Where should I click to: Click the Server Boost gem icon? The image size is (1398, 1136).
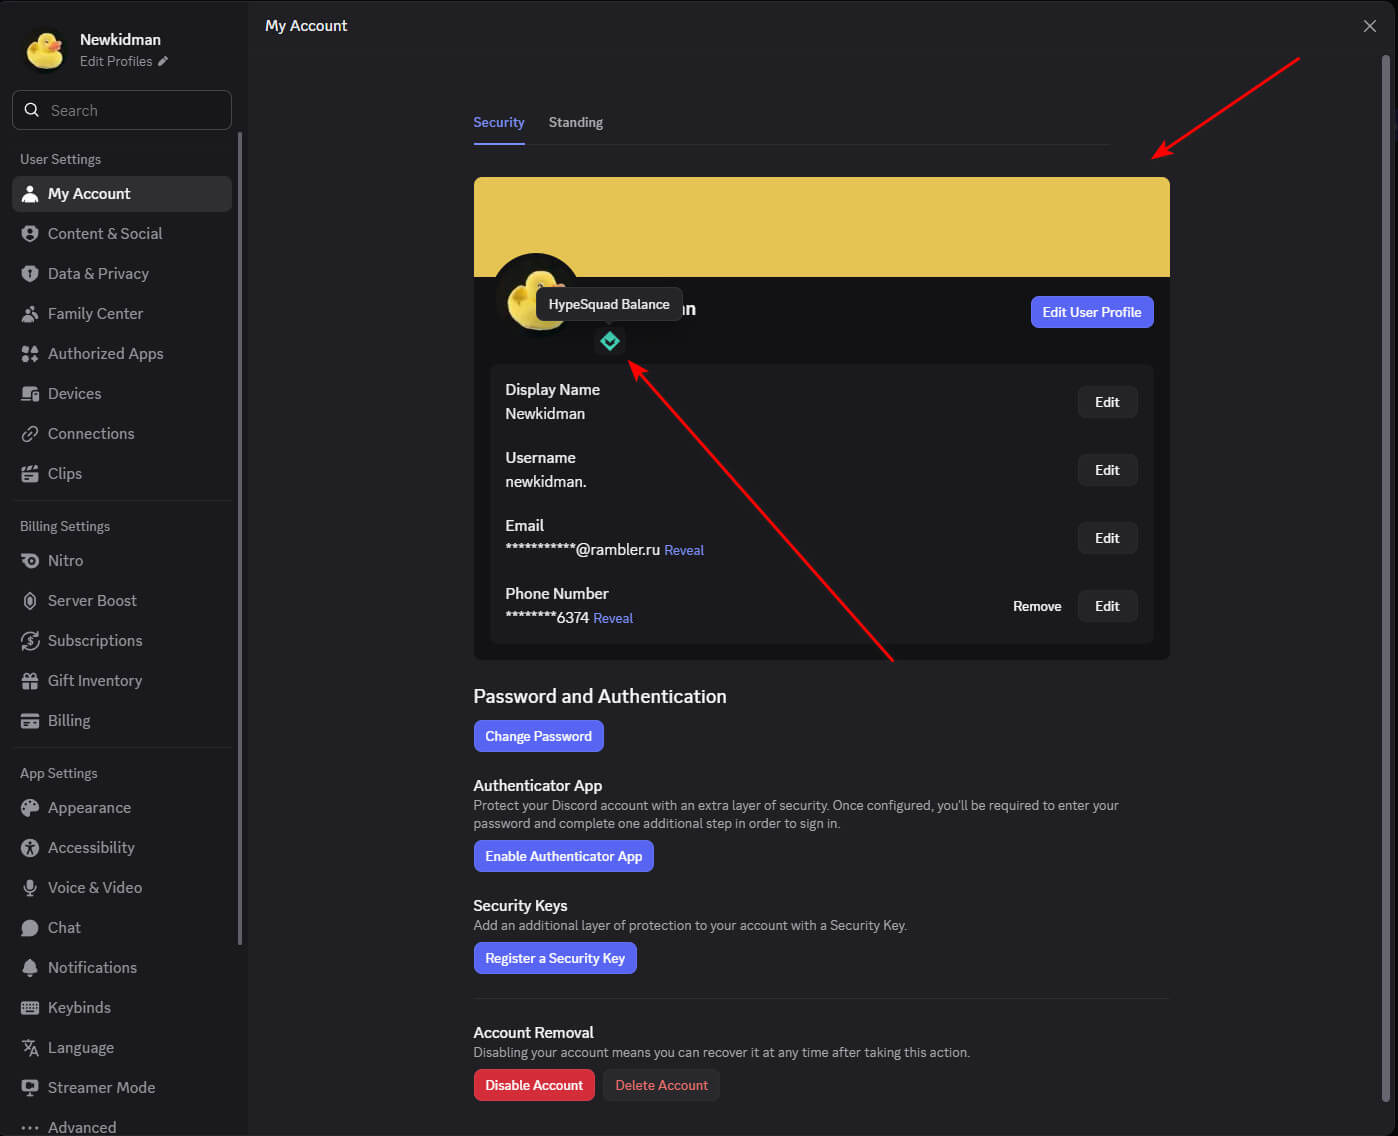pos(30,601)
